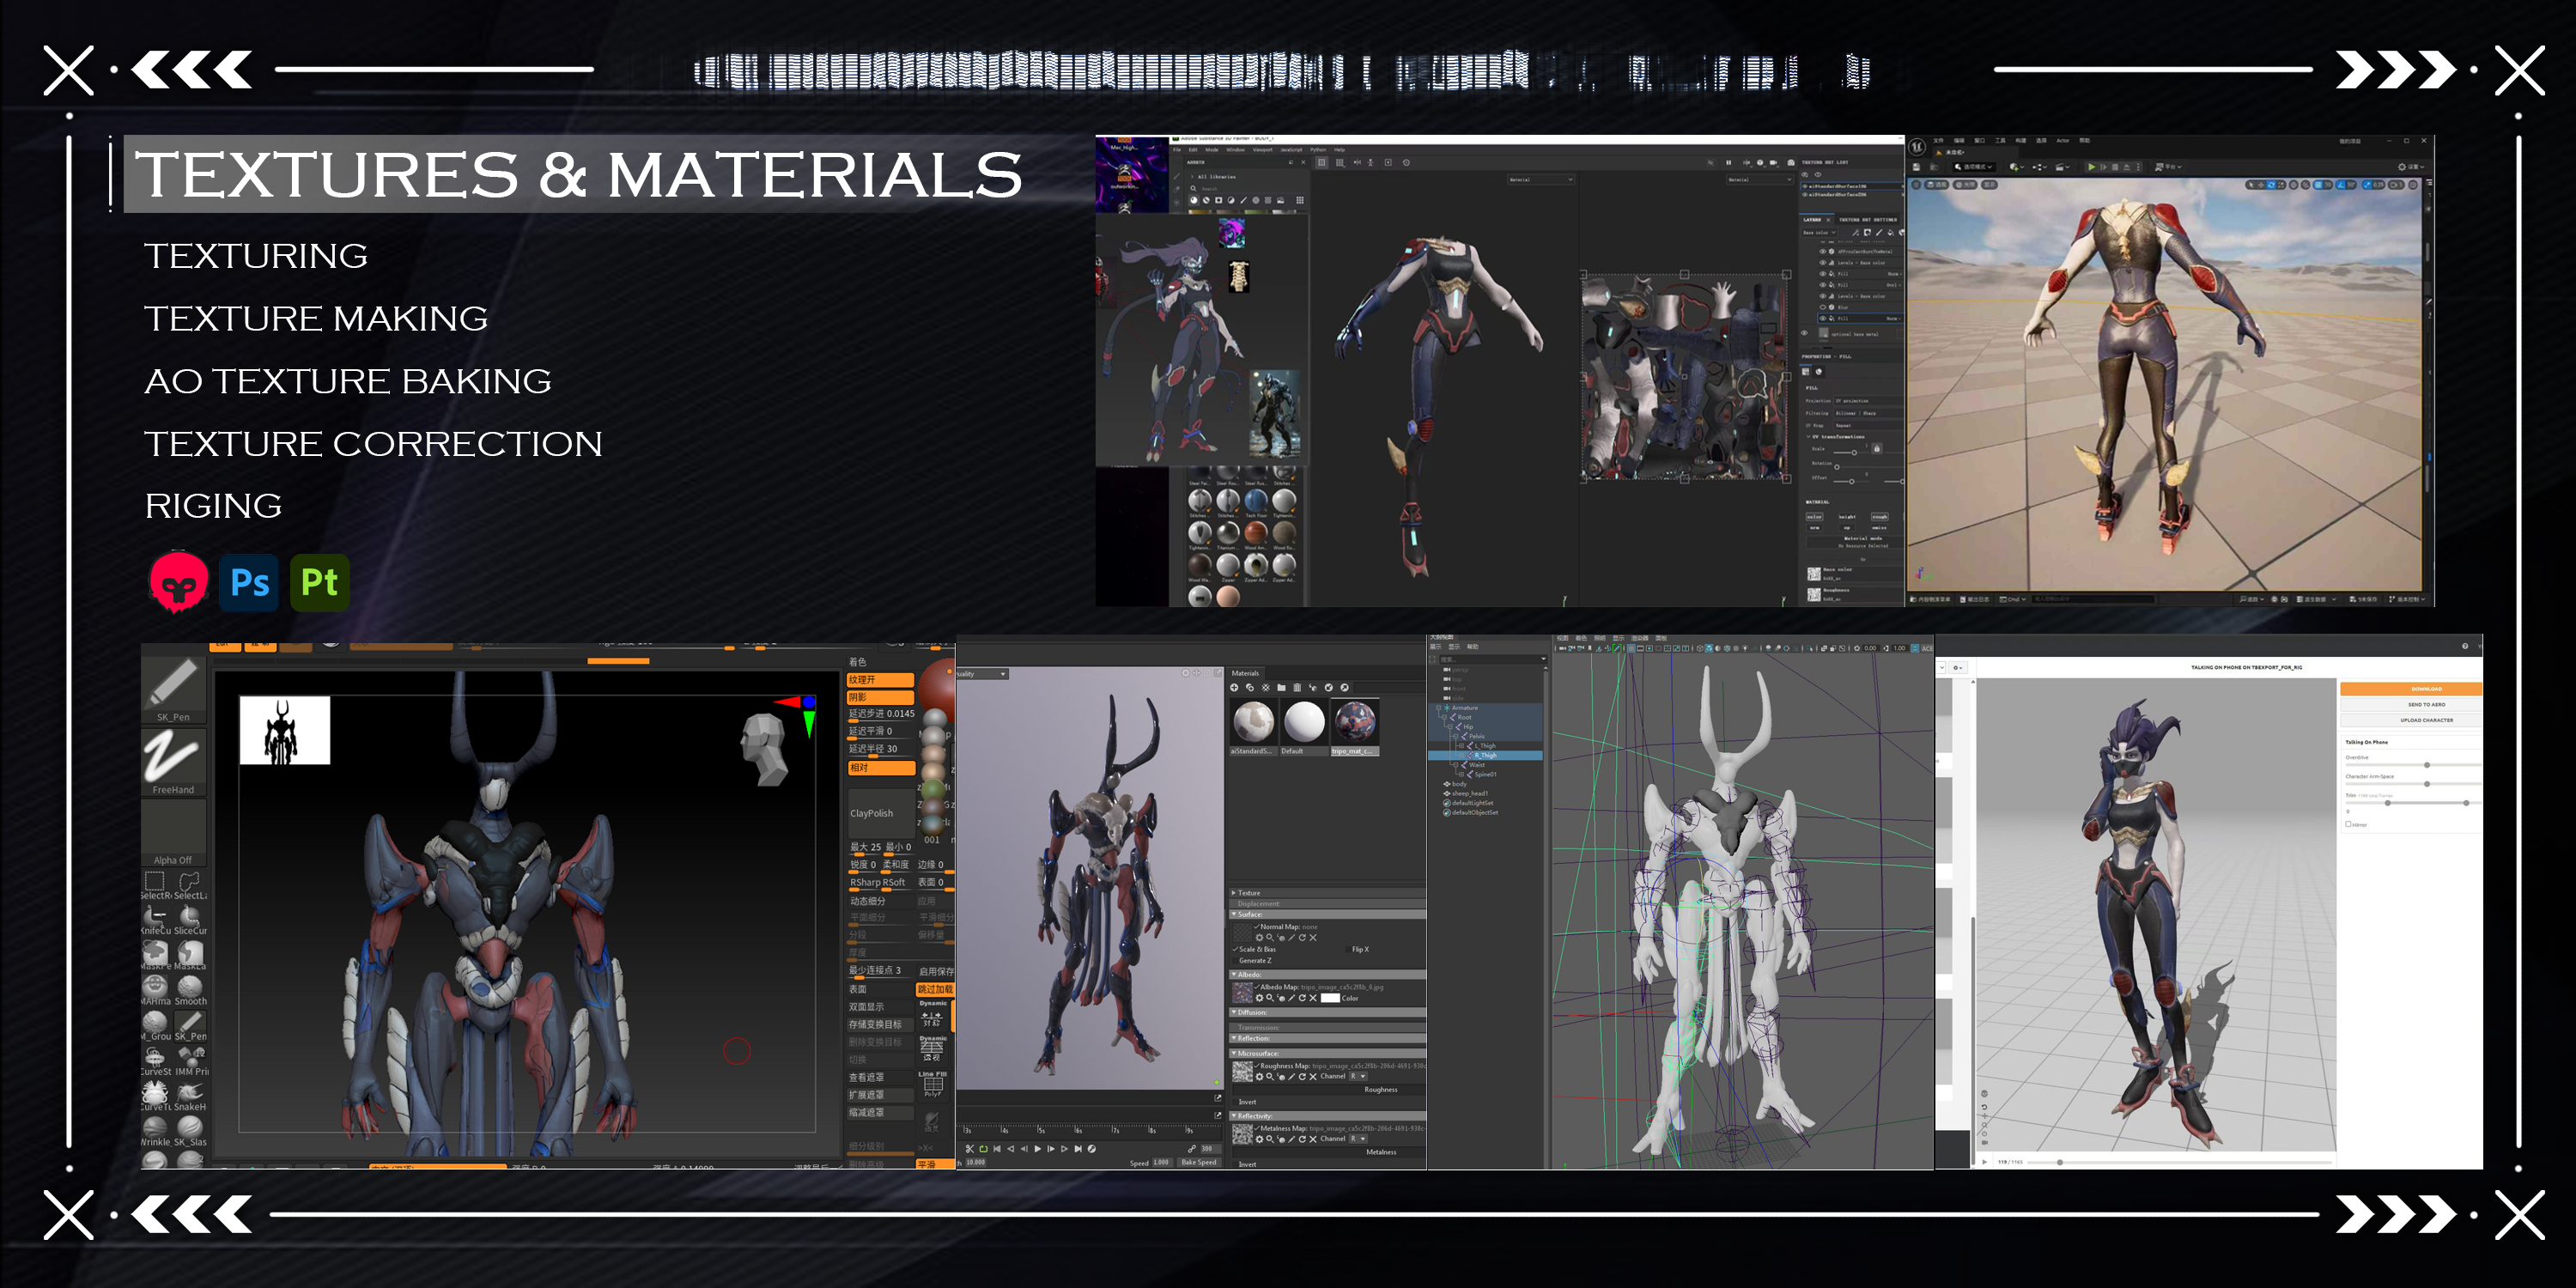
Task: Toggle the Scale & Bias checkbox
Action: (1236, 949)
